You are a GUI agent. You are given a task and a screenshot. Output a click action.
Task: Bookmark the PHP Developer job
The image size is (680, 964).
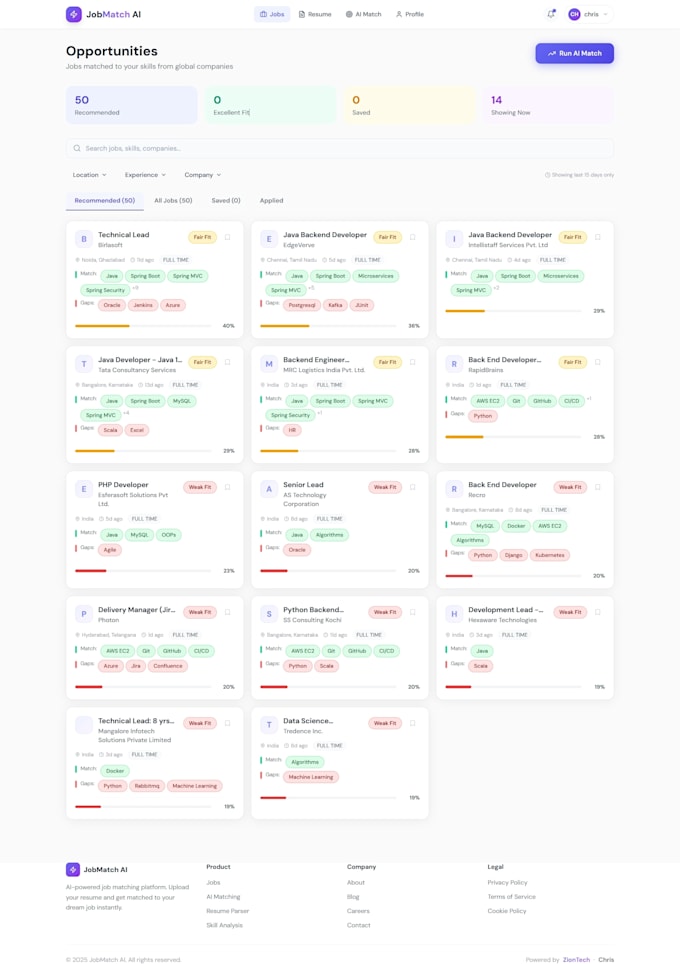[x=227, y=487]
